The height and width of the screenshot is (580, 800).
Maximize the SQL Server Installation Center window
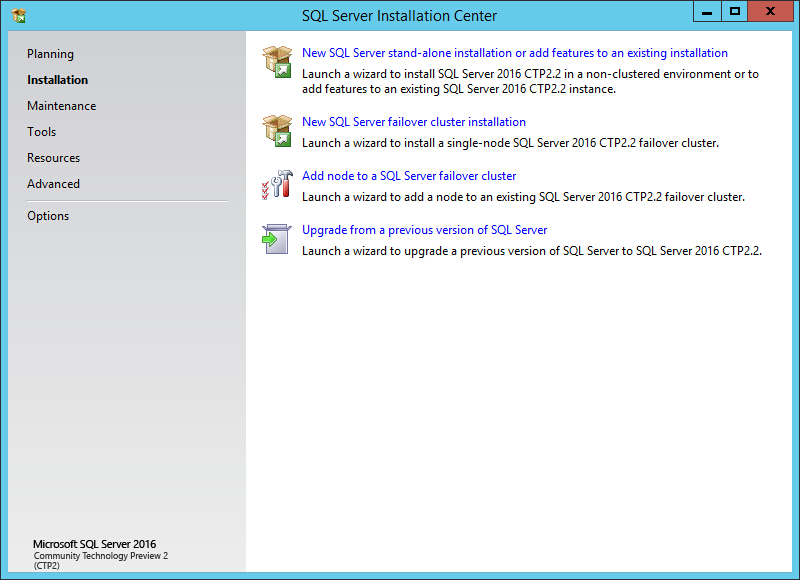pos(735,11)
